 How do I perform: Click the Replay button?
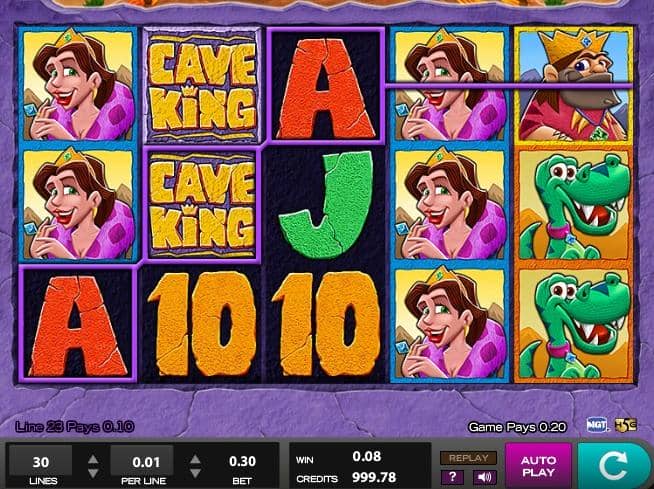[468, 458]
